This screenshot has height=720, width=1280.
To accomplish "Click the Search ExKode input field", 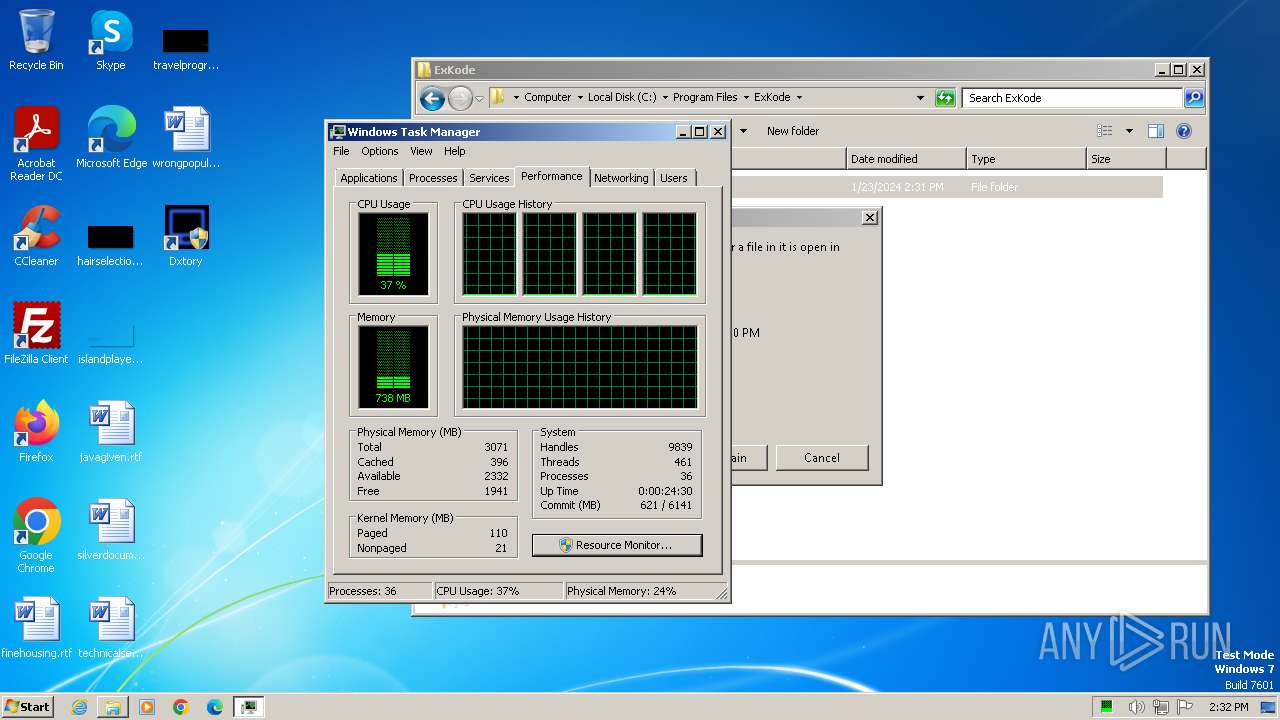I will (x=1073, y=98).
